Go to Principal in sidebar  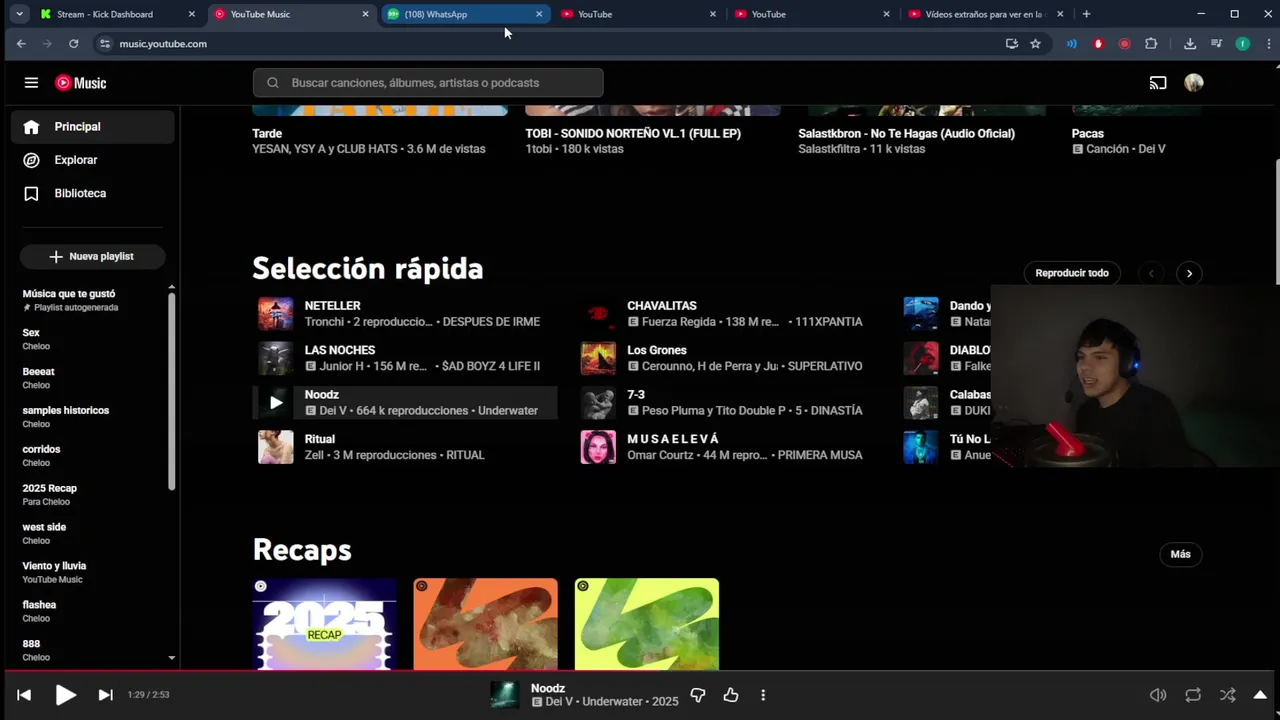(93, 127)
